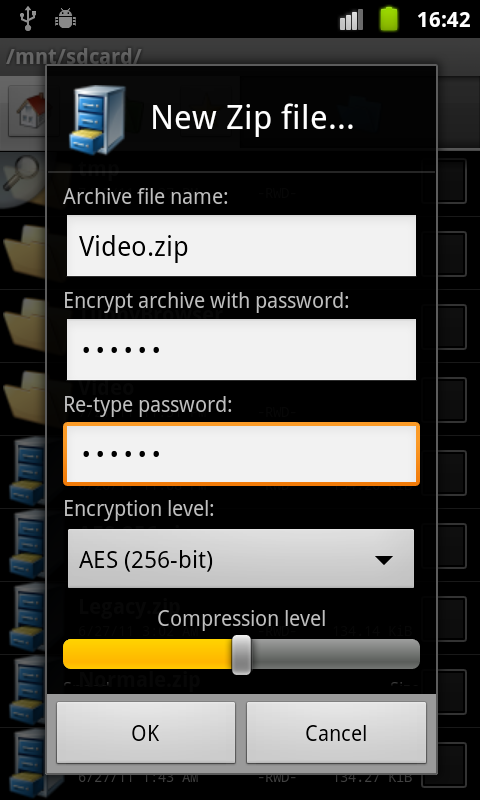Click the dropdown arrow of Encryption level
The height and width of the screenshot is (800, 480).
pos(384,560)
